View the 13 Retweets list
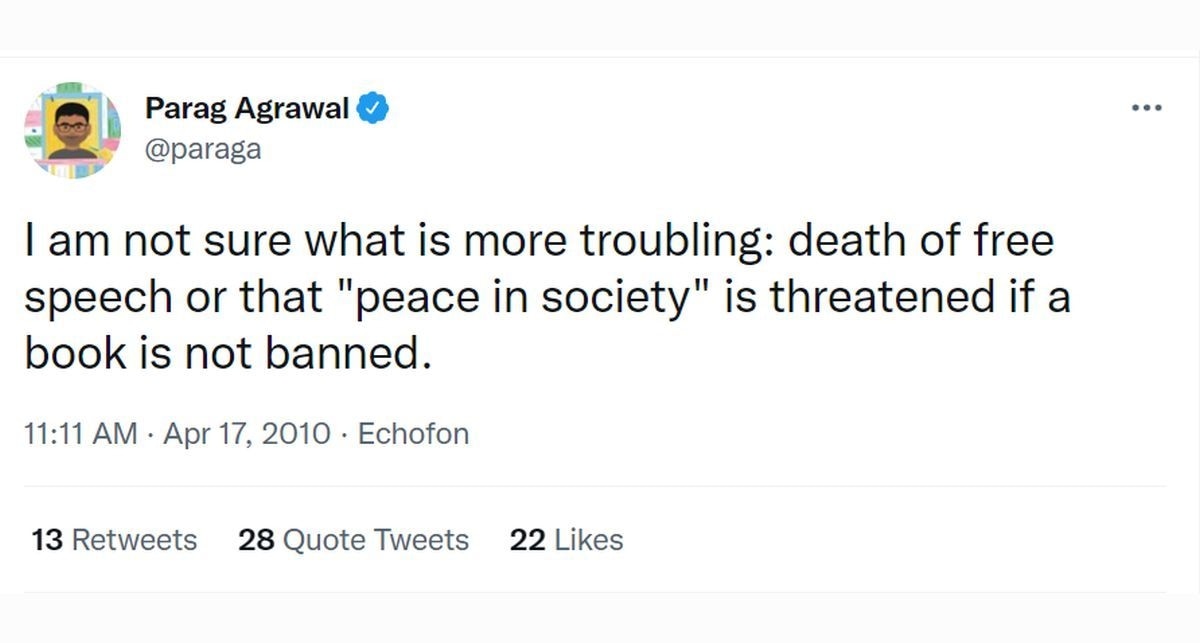 (114, 540)
